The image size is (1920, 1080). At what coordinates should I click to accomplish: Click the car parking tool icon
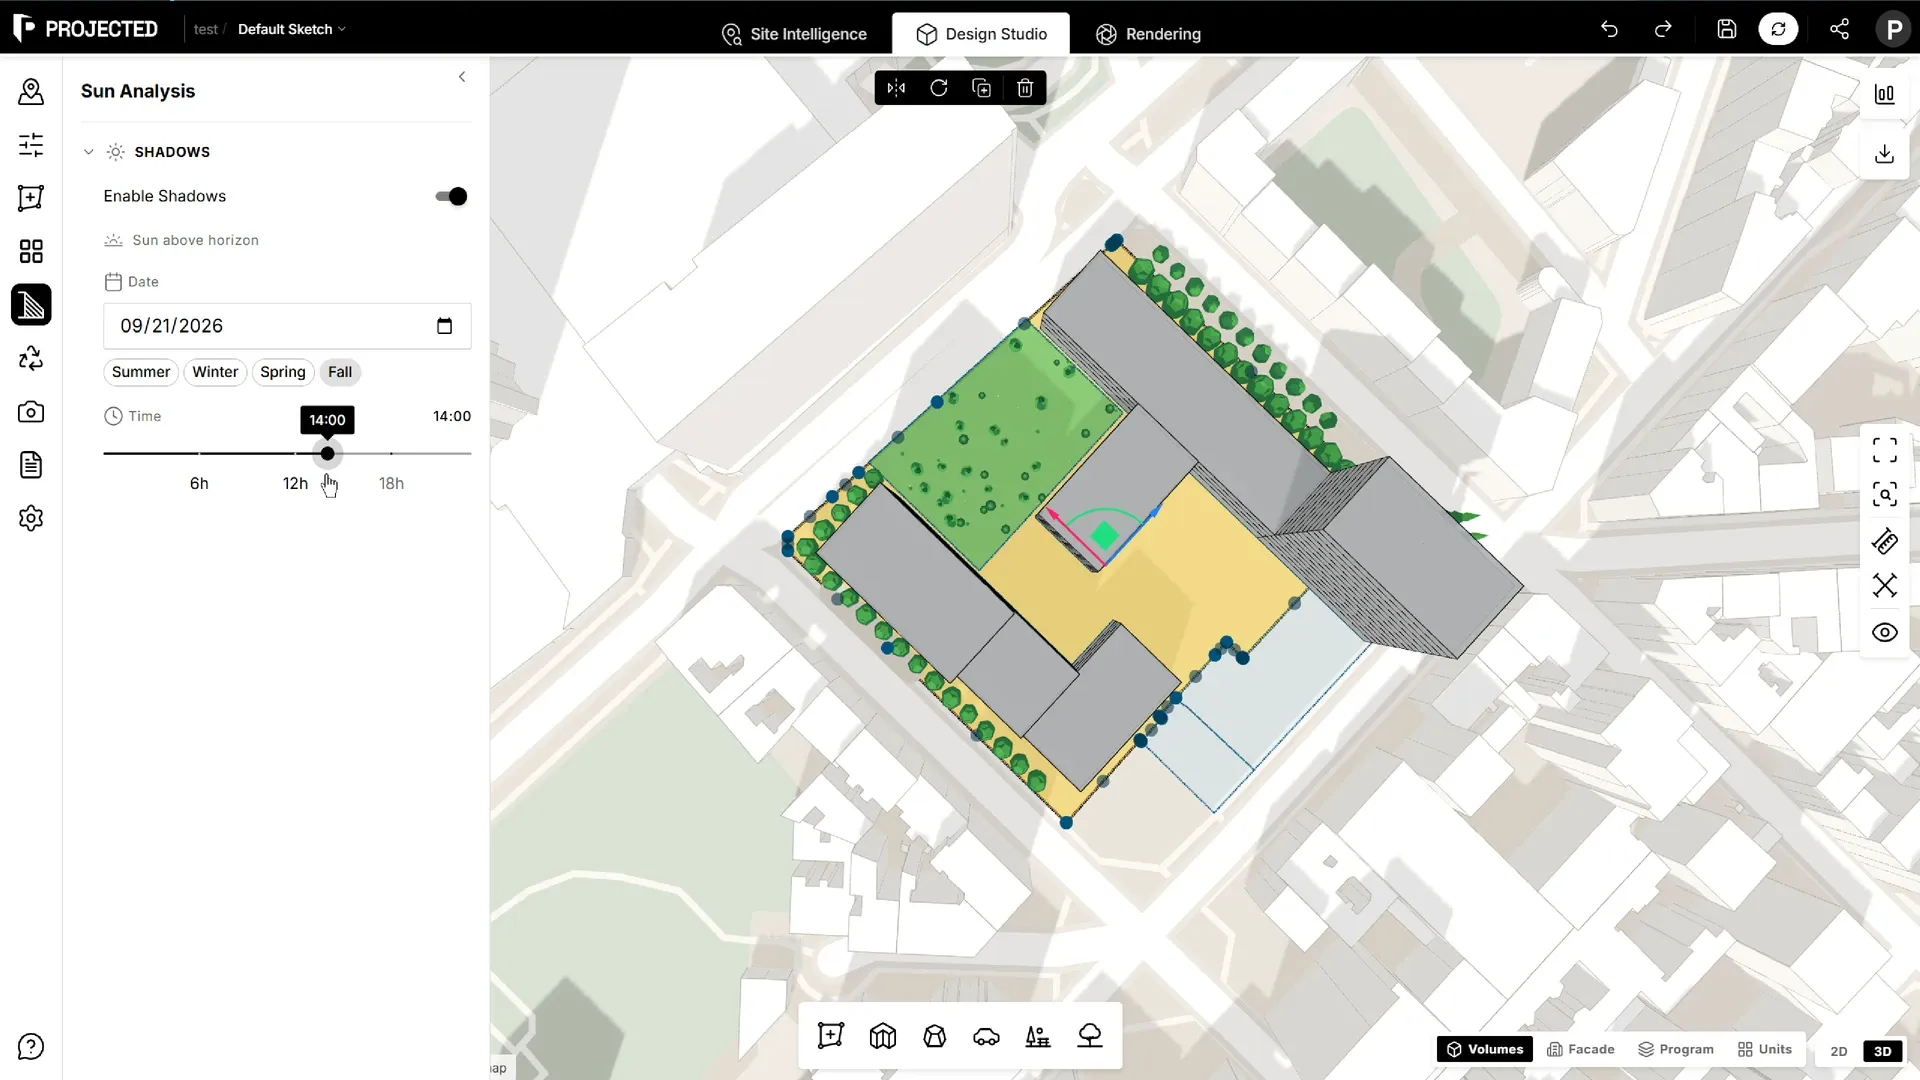pyautogui.click(x=986, y=1036)
